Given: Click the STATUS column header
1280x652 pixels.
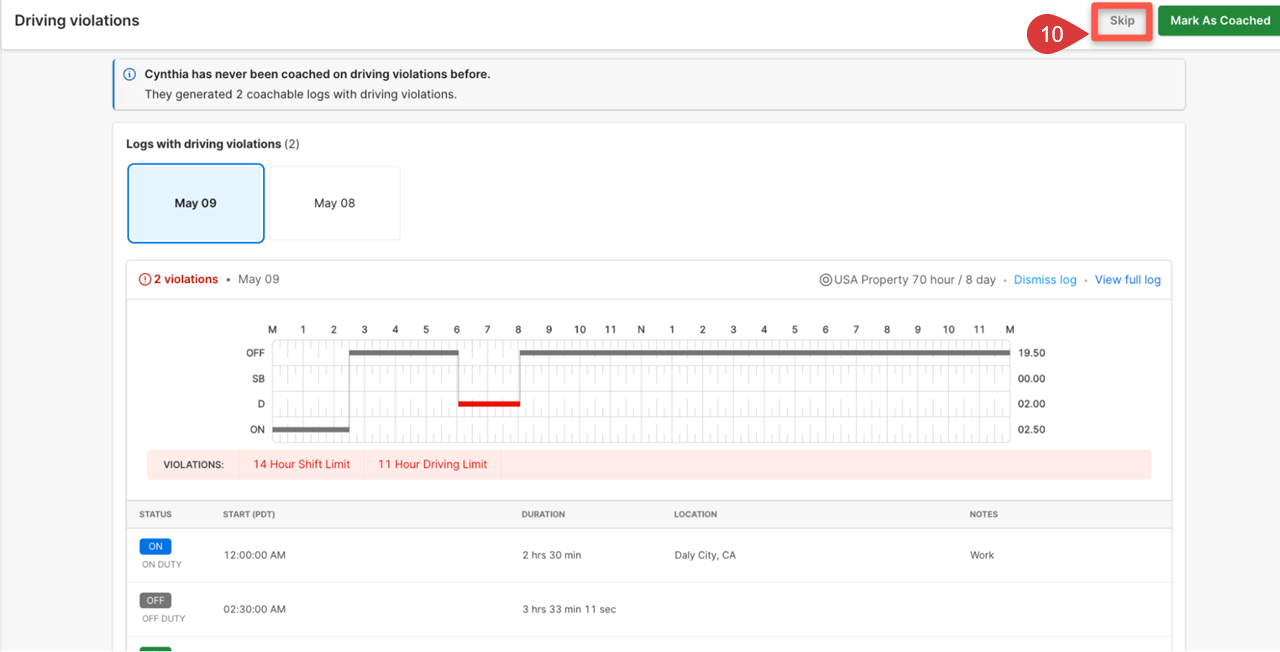Looking at the screenshot, I should click(x=155, y=514).
